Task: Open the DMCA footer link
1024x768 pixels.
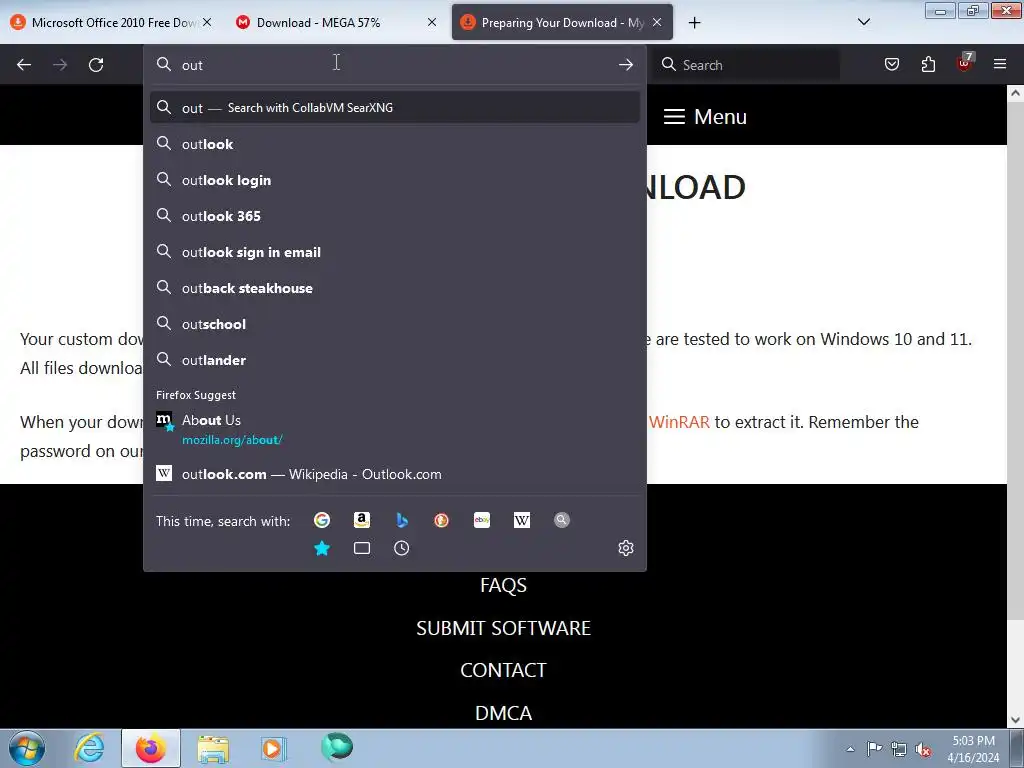Action: pos(504,712)
